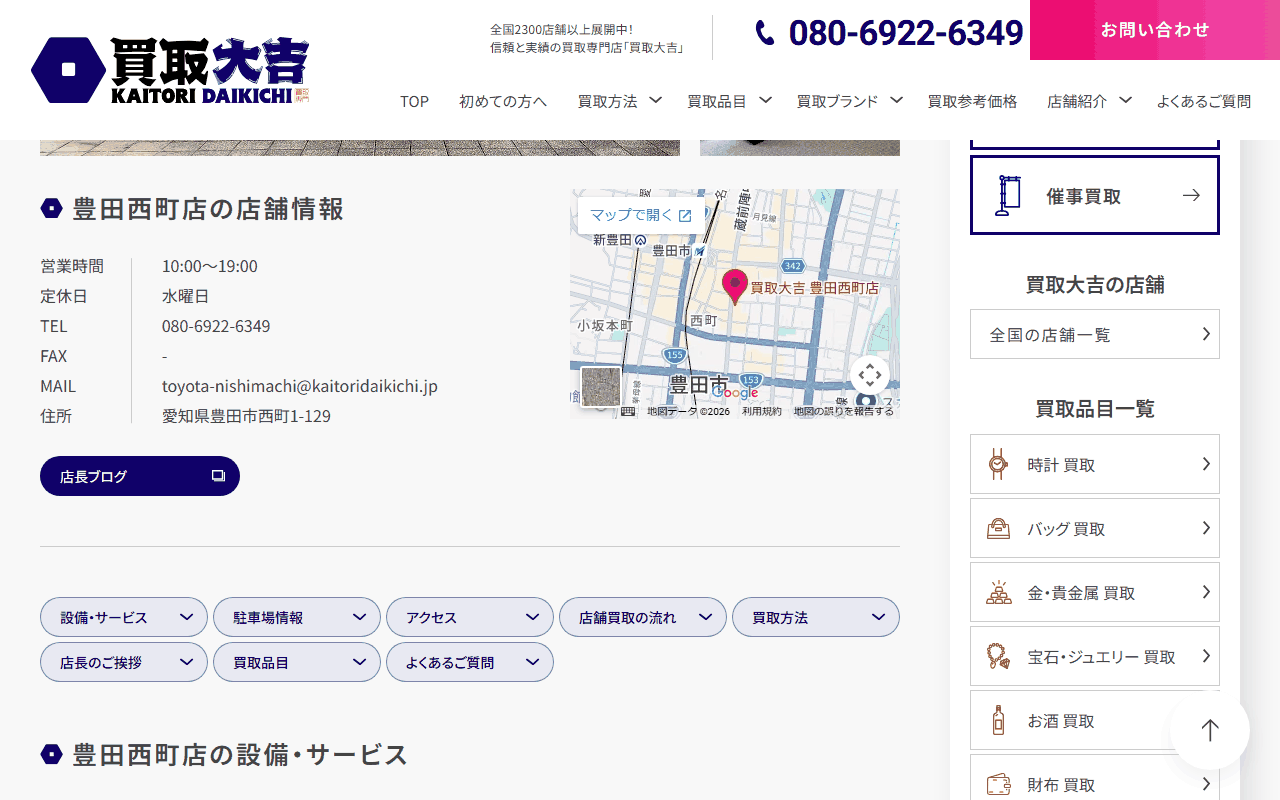Click the gold bars icon in 金・貴金属 買取
Image resolution: width=1280 pixels, height=800 pixels.
(997, 592)
